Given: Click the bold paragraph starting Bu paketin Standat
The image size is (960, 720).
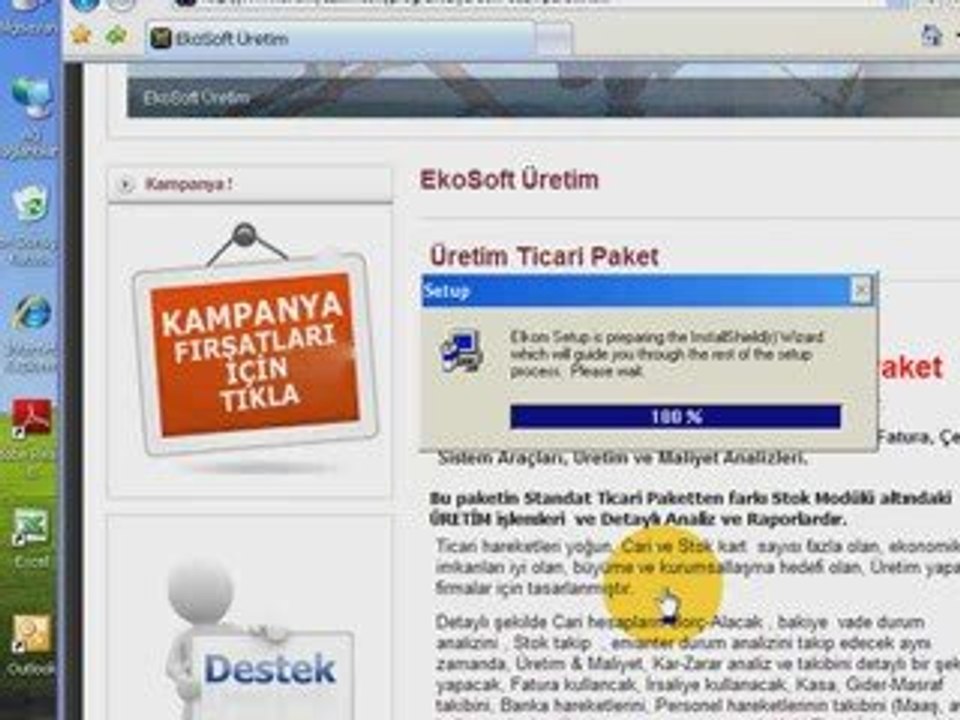Looking at the screenshot, I should (x=692, y=508).
